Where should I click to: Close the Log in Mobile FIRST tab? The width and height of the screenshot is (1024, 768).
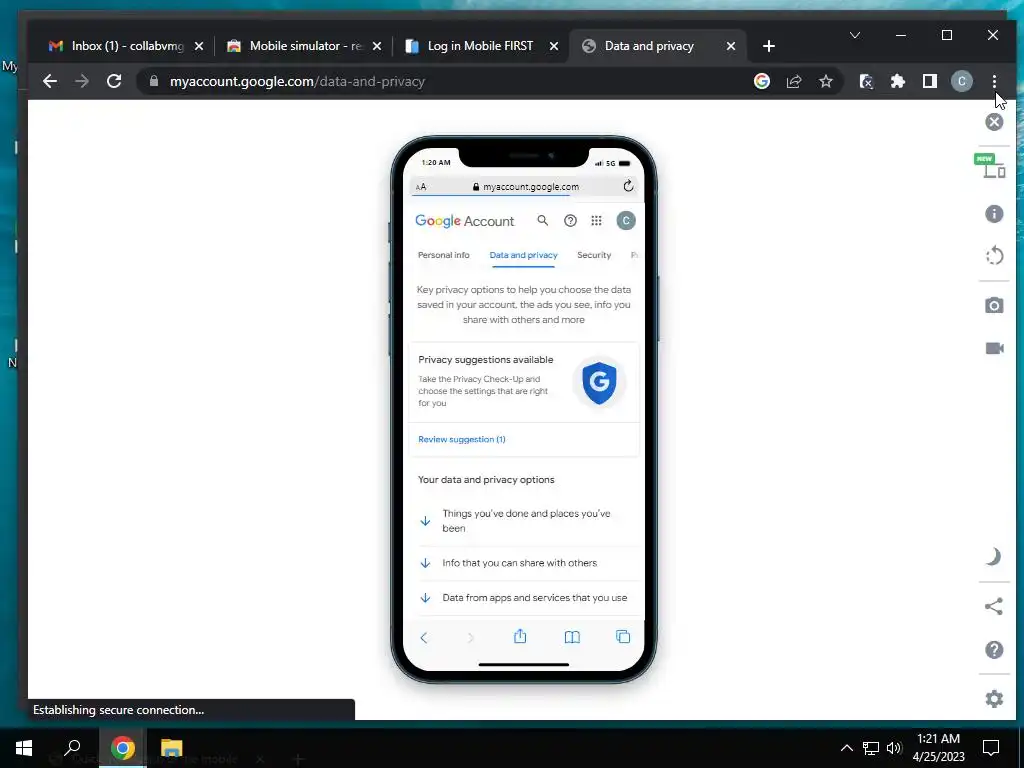click(x=554, y=46)
